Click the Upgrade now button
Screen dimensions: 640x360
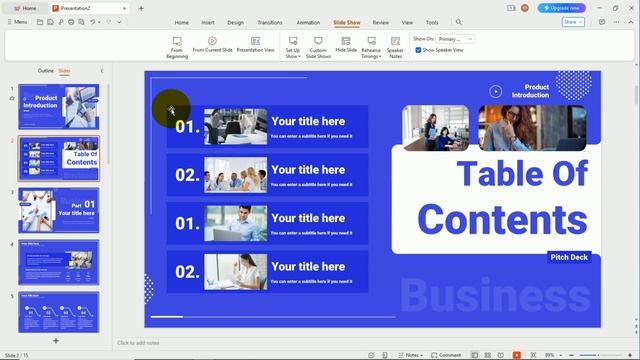click(562, 8)
